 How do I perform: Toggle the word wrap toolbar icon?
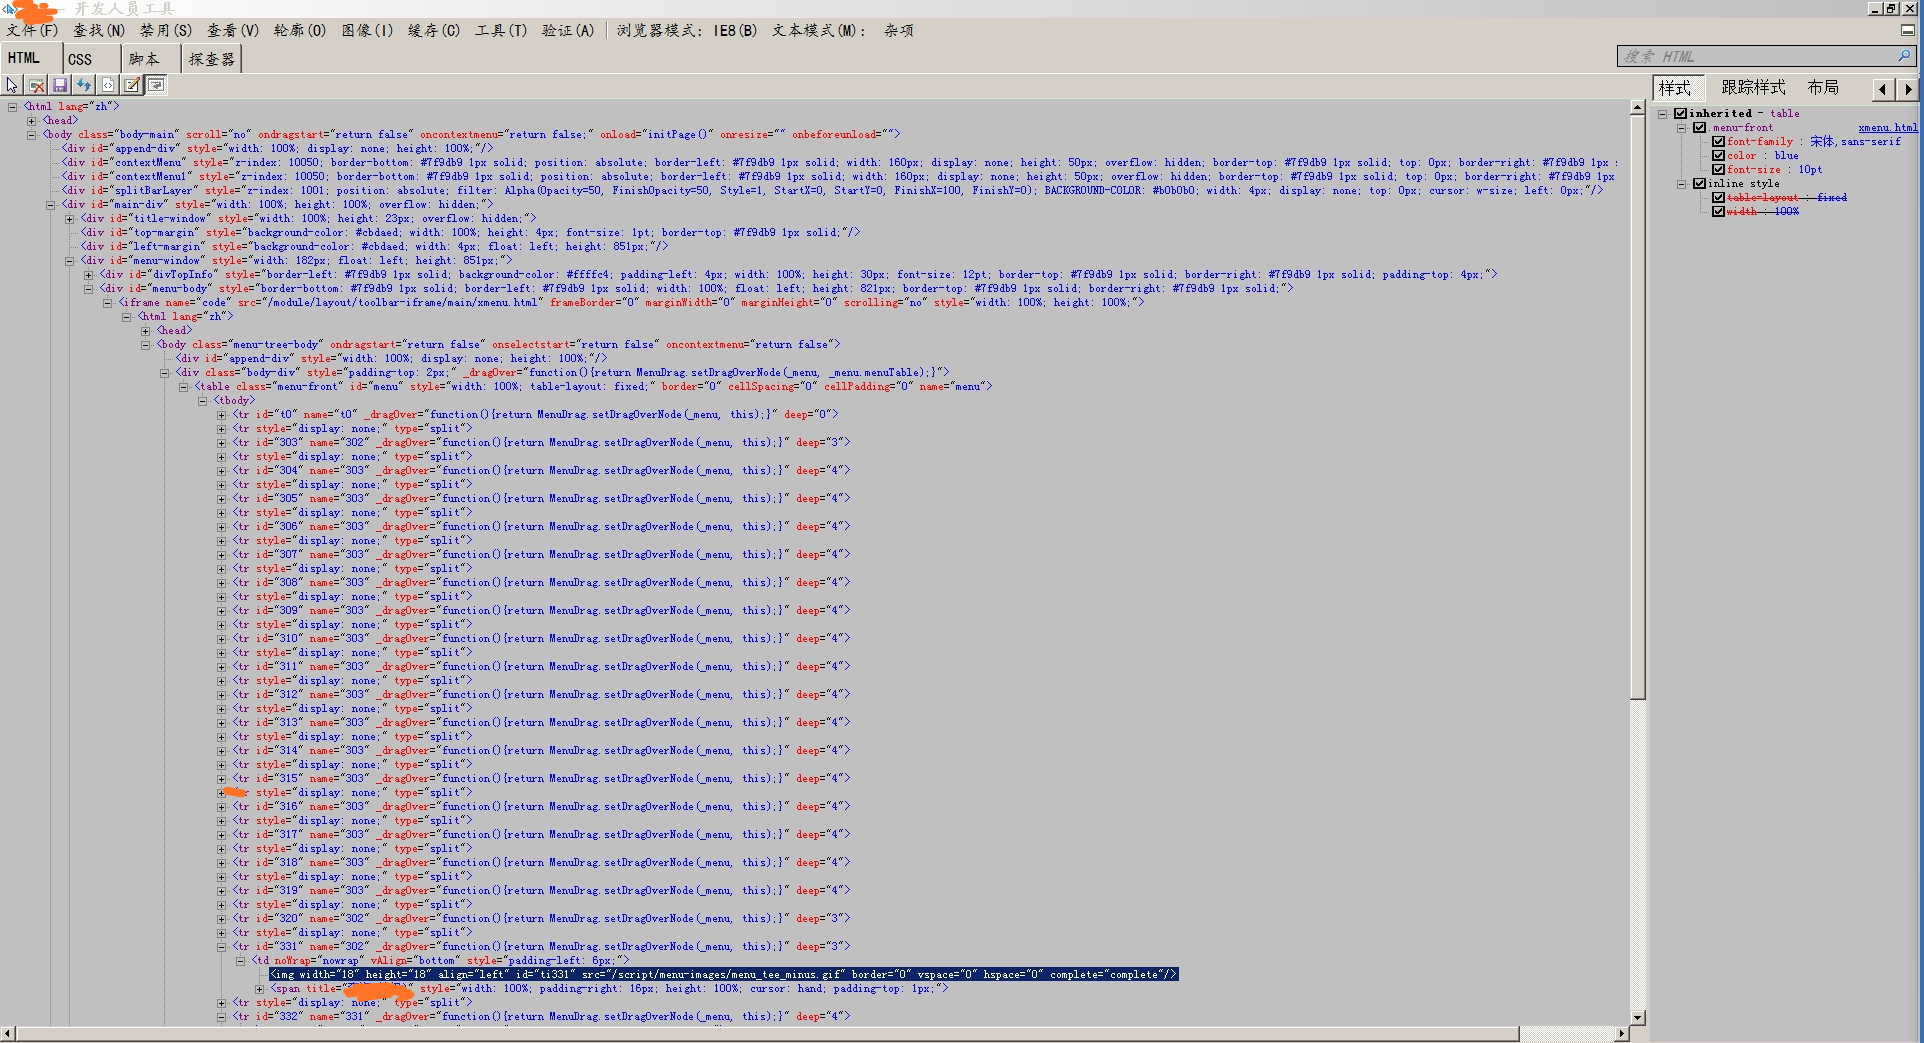pos(156,86)
